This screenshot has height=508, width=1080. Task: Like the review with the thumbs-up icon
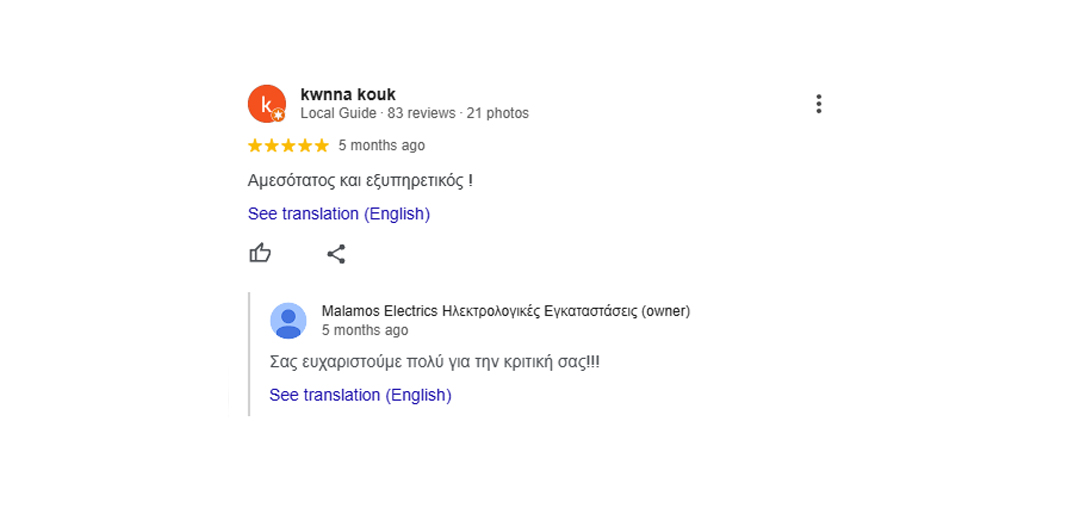(260, 253)
